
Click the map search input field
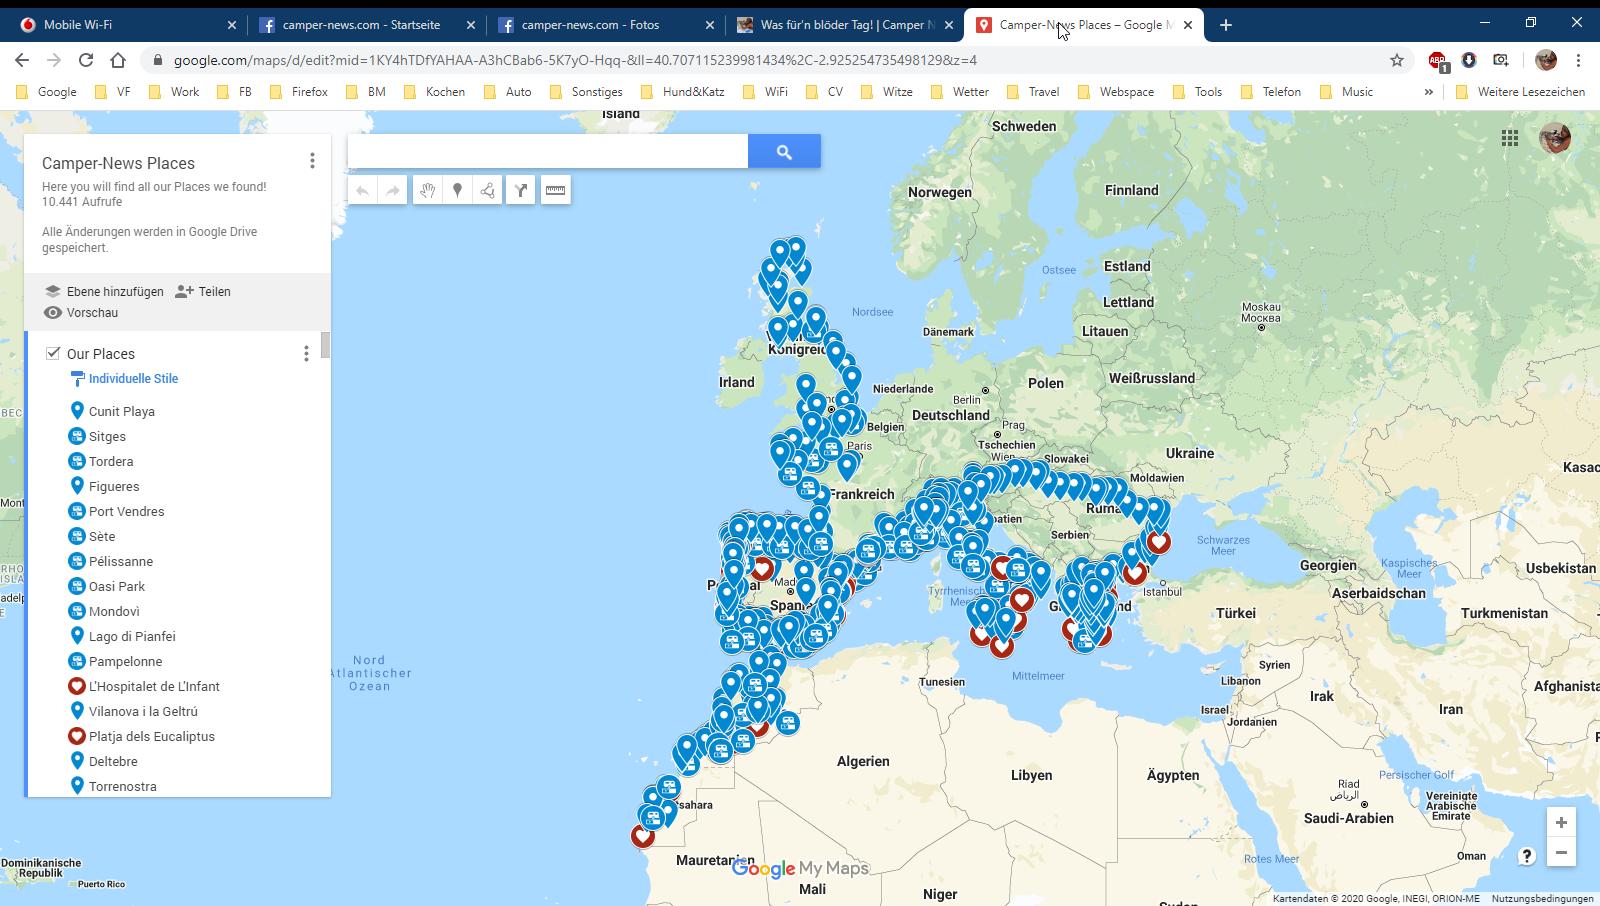click(x=548, y=151)
